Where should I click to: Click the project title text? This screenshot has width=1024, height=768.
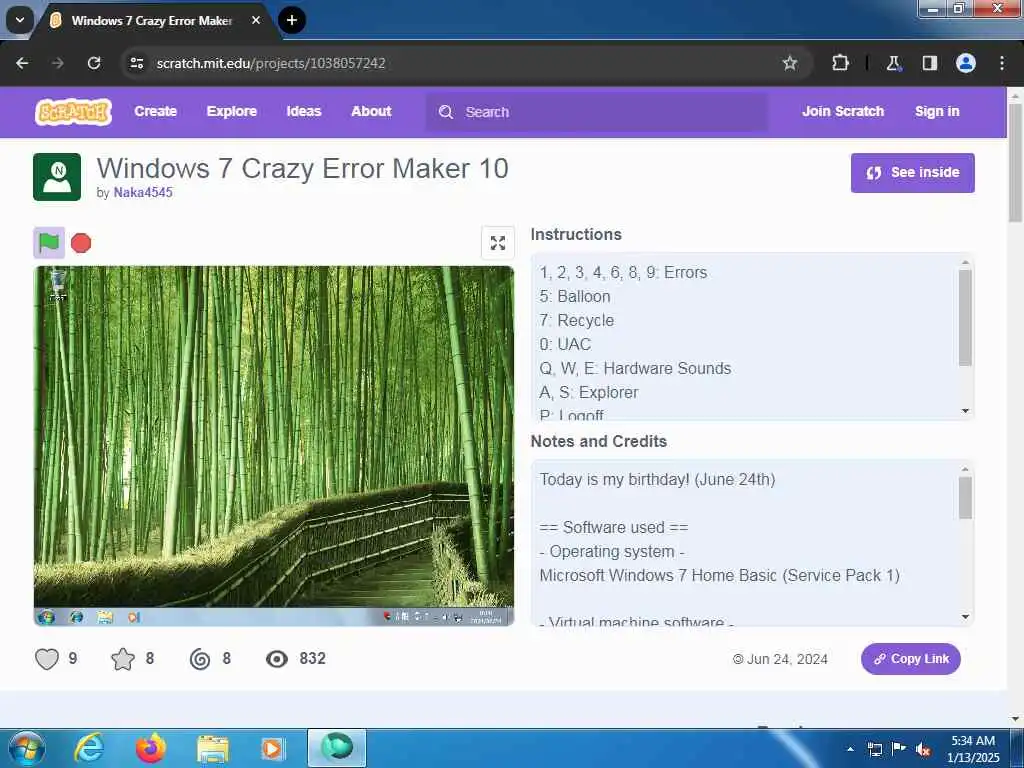302,168
